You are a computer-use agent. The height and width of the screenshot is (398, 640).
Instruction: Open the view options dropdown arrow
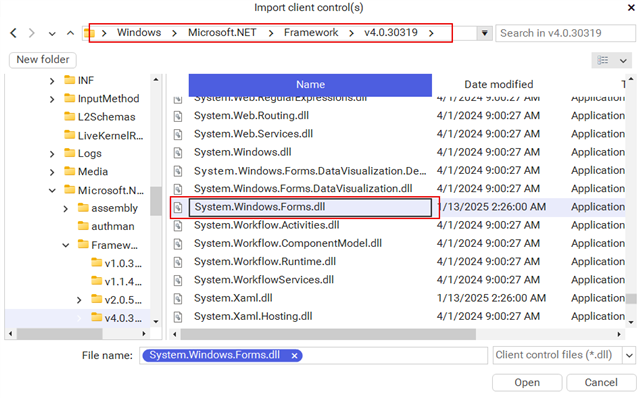(x=623, y=61)
